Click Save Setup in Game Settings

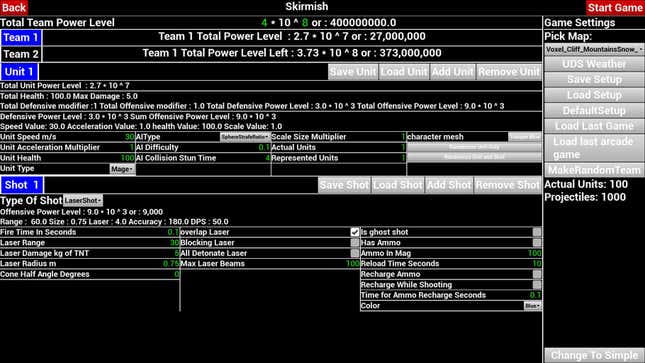(594, 79)
